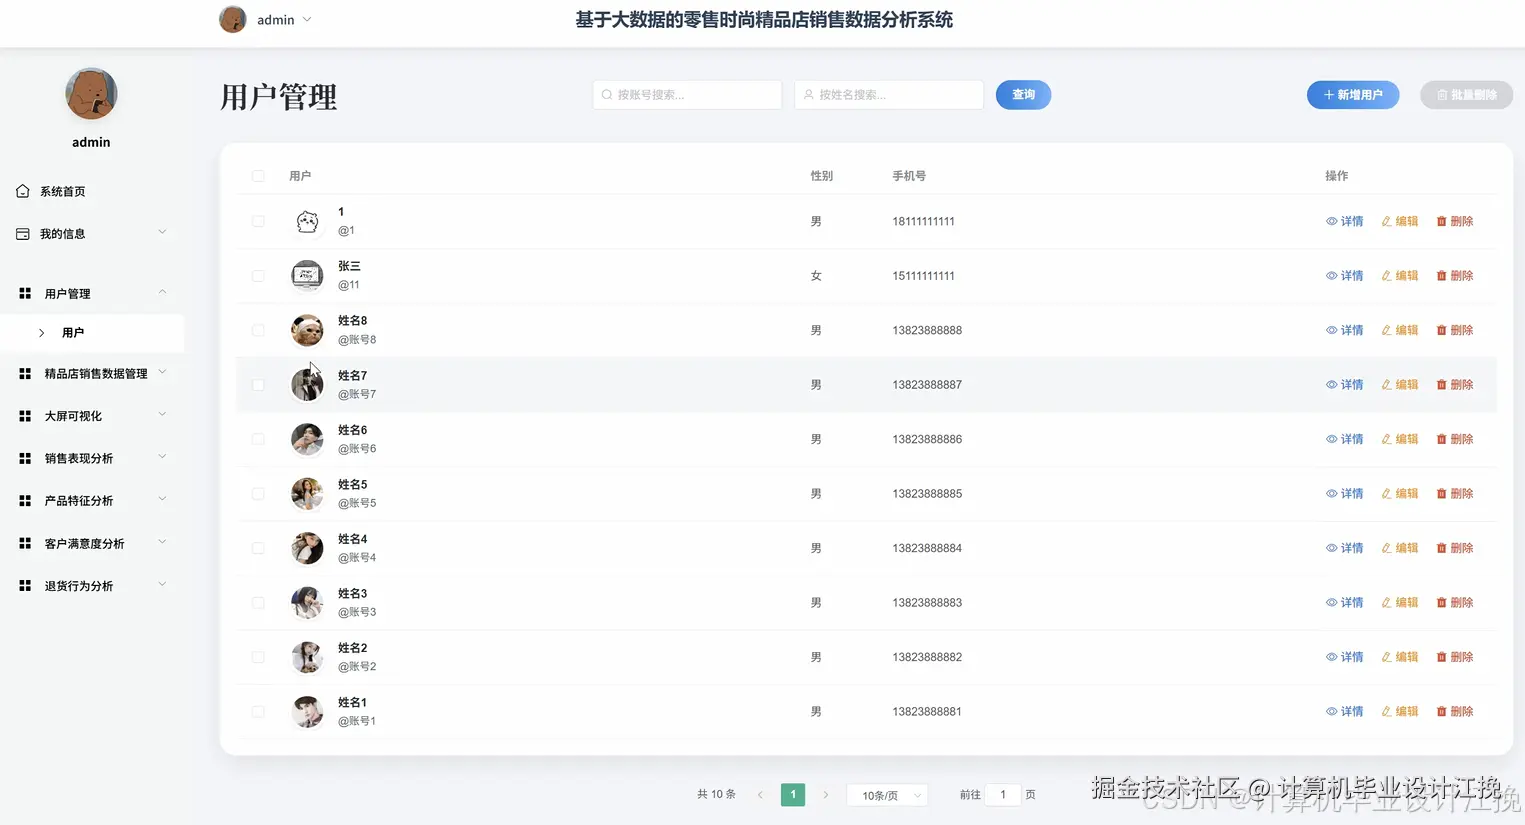Open the 10条/页 page size dropdown
This screenshot has width=1525, height=825.
(x=888, y=795)
